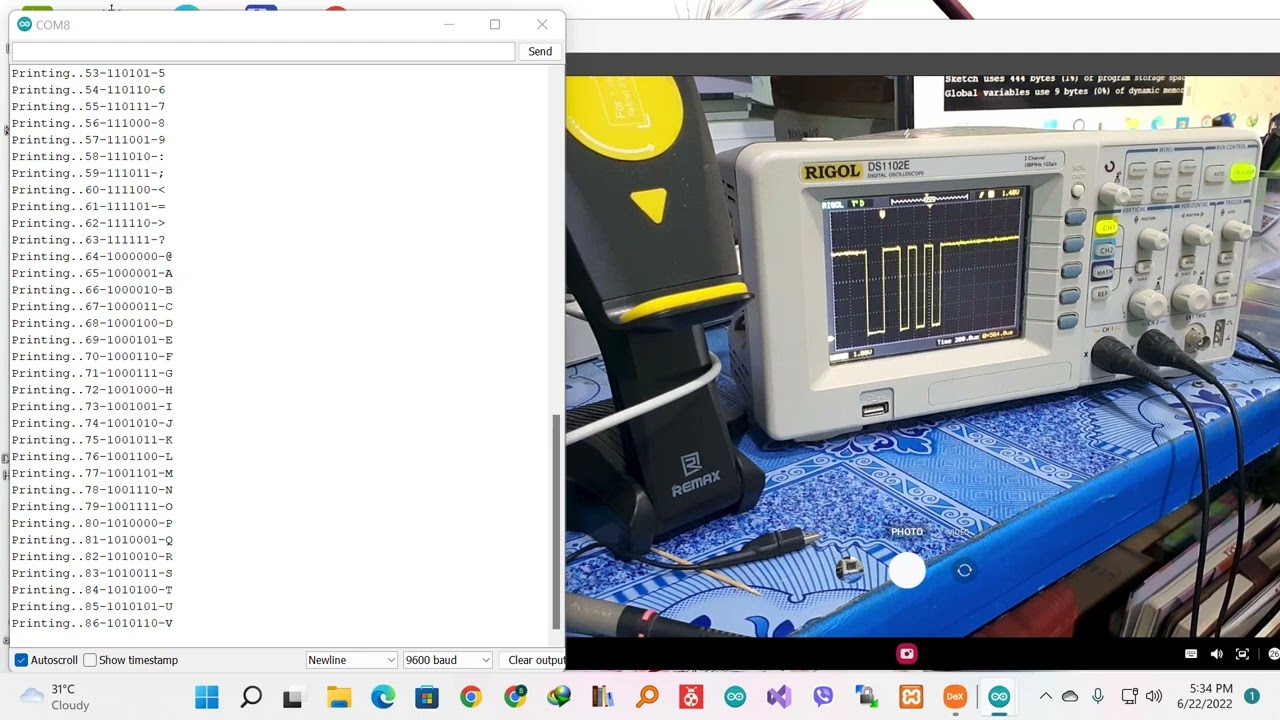
Task: Select the line 'Printing..86-1010110-V'
Action: 92,623
